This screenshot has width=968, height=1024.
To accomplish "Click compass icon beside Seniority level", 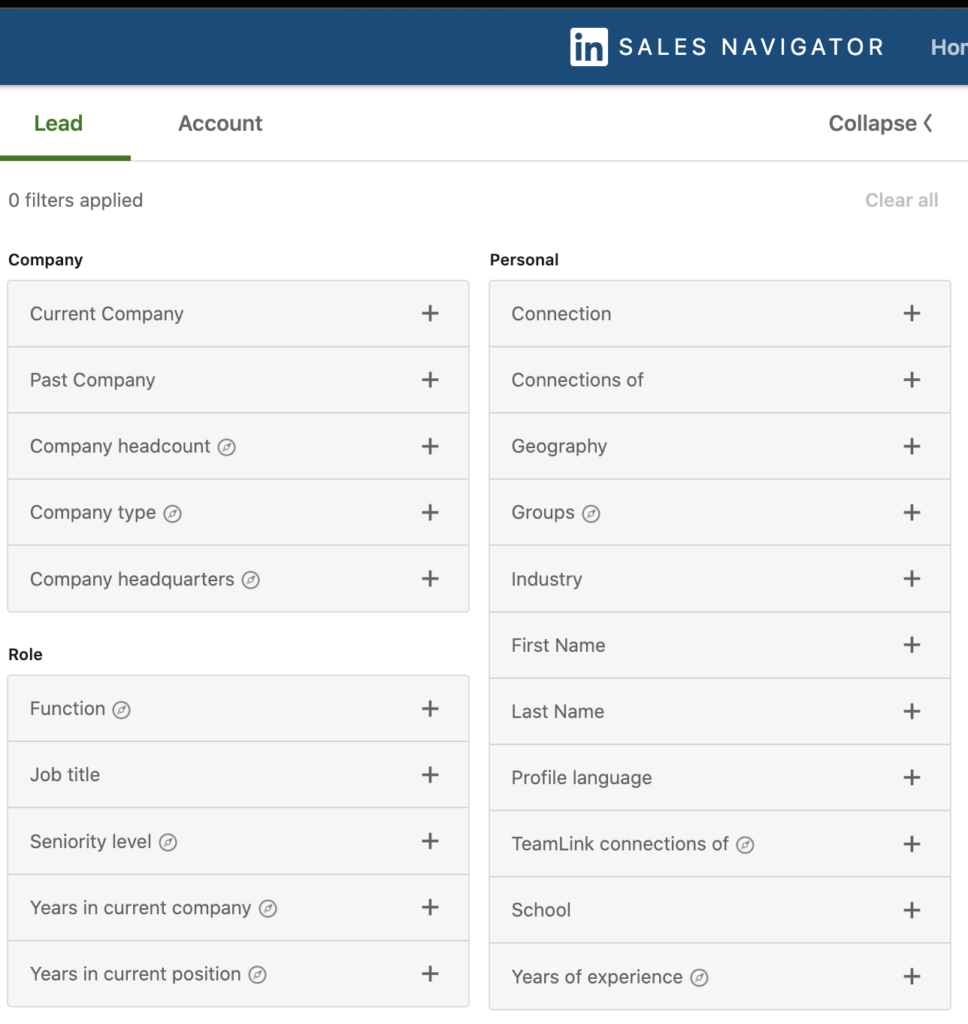I will tap(168, 842).
